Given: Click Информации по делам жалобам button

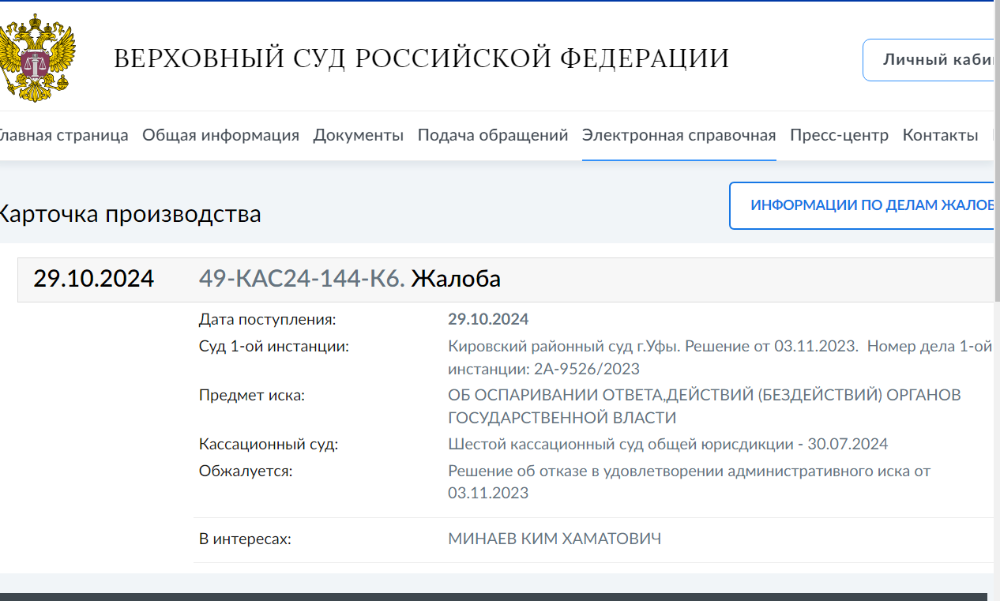Looking at the screenshot, I should tap(864, 205).
